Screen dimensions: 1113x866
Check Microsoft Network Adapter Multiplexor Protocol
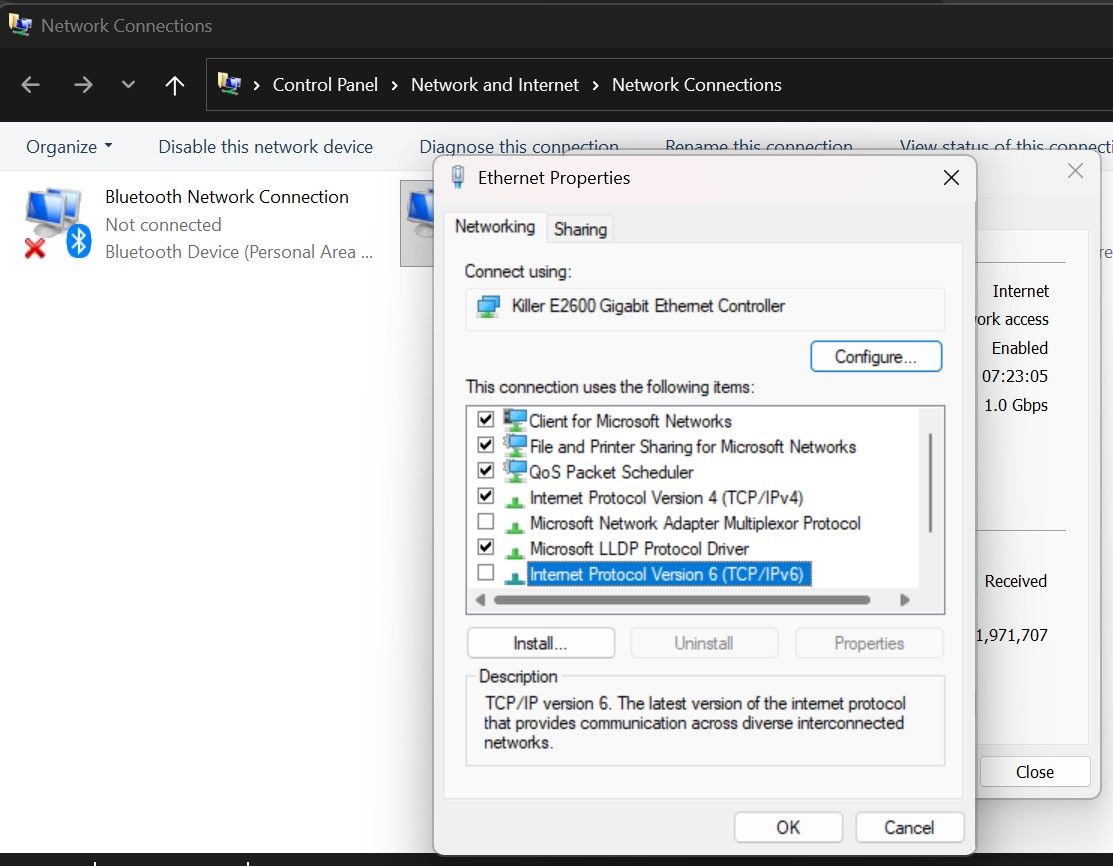point(486,522)
